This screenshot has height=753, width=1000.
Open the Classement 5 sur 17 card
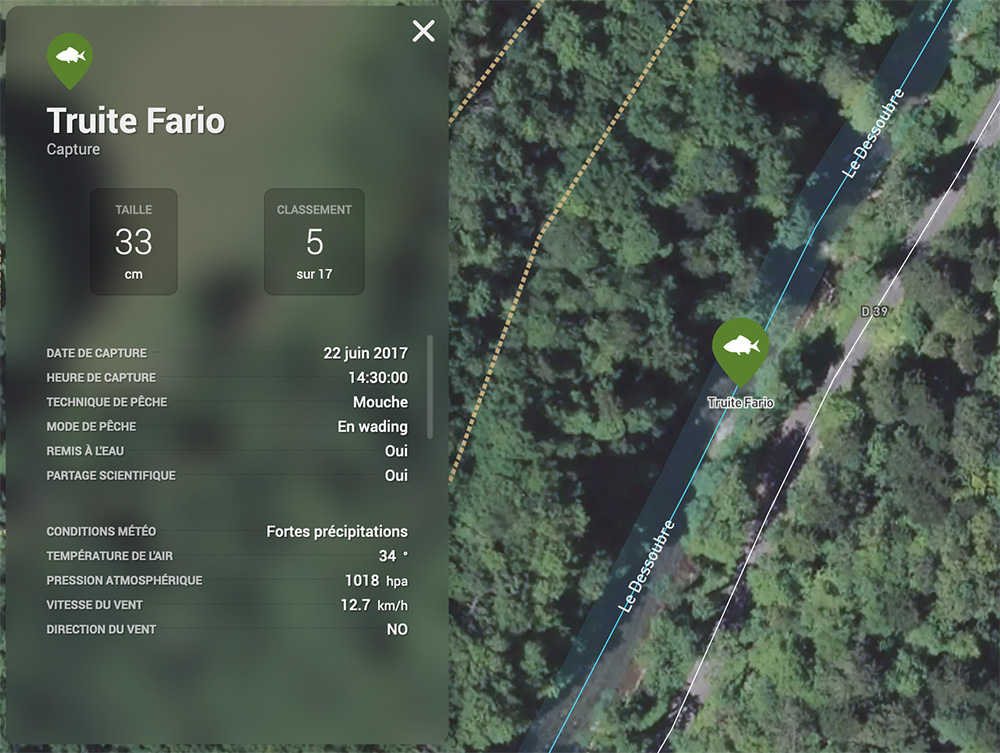(x=314, y=242)
